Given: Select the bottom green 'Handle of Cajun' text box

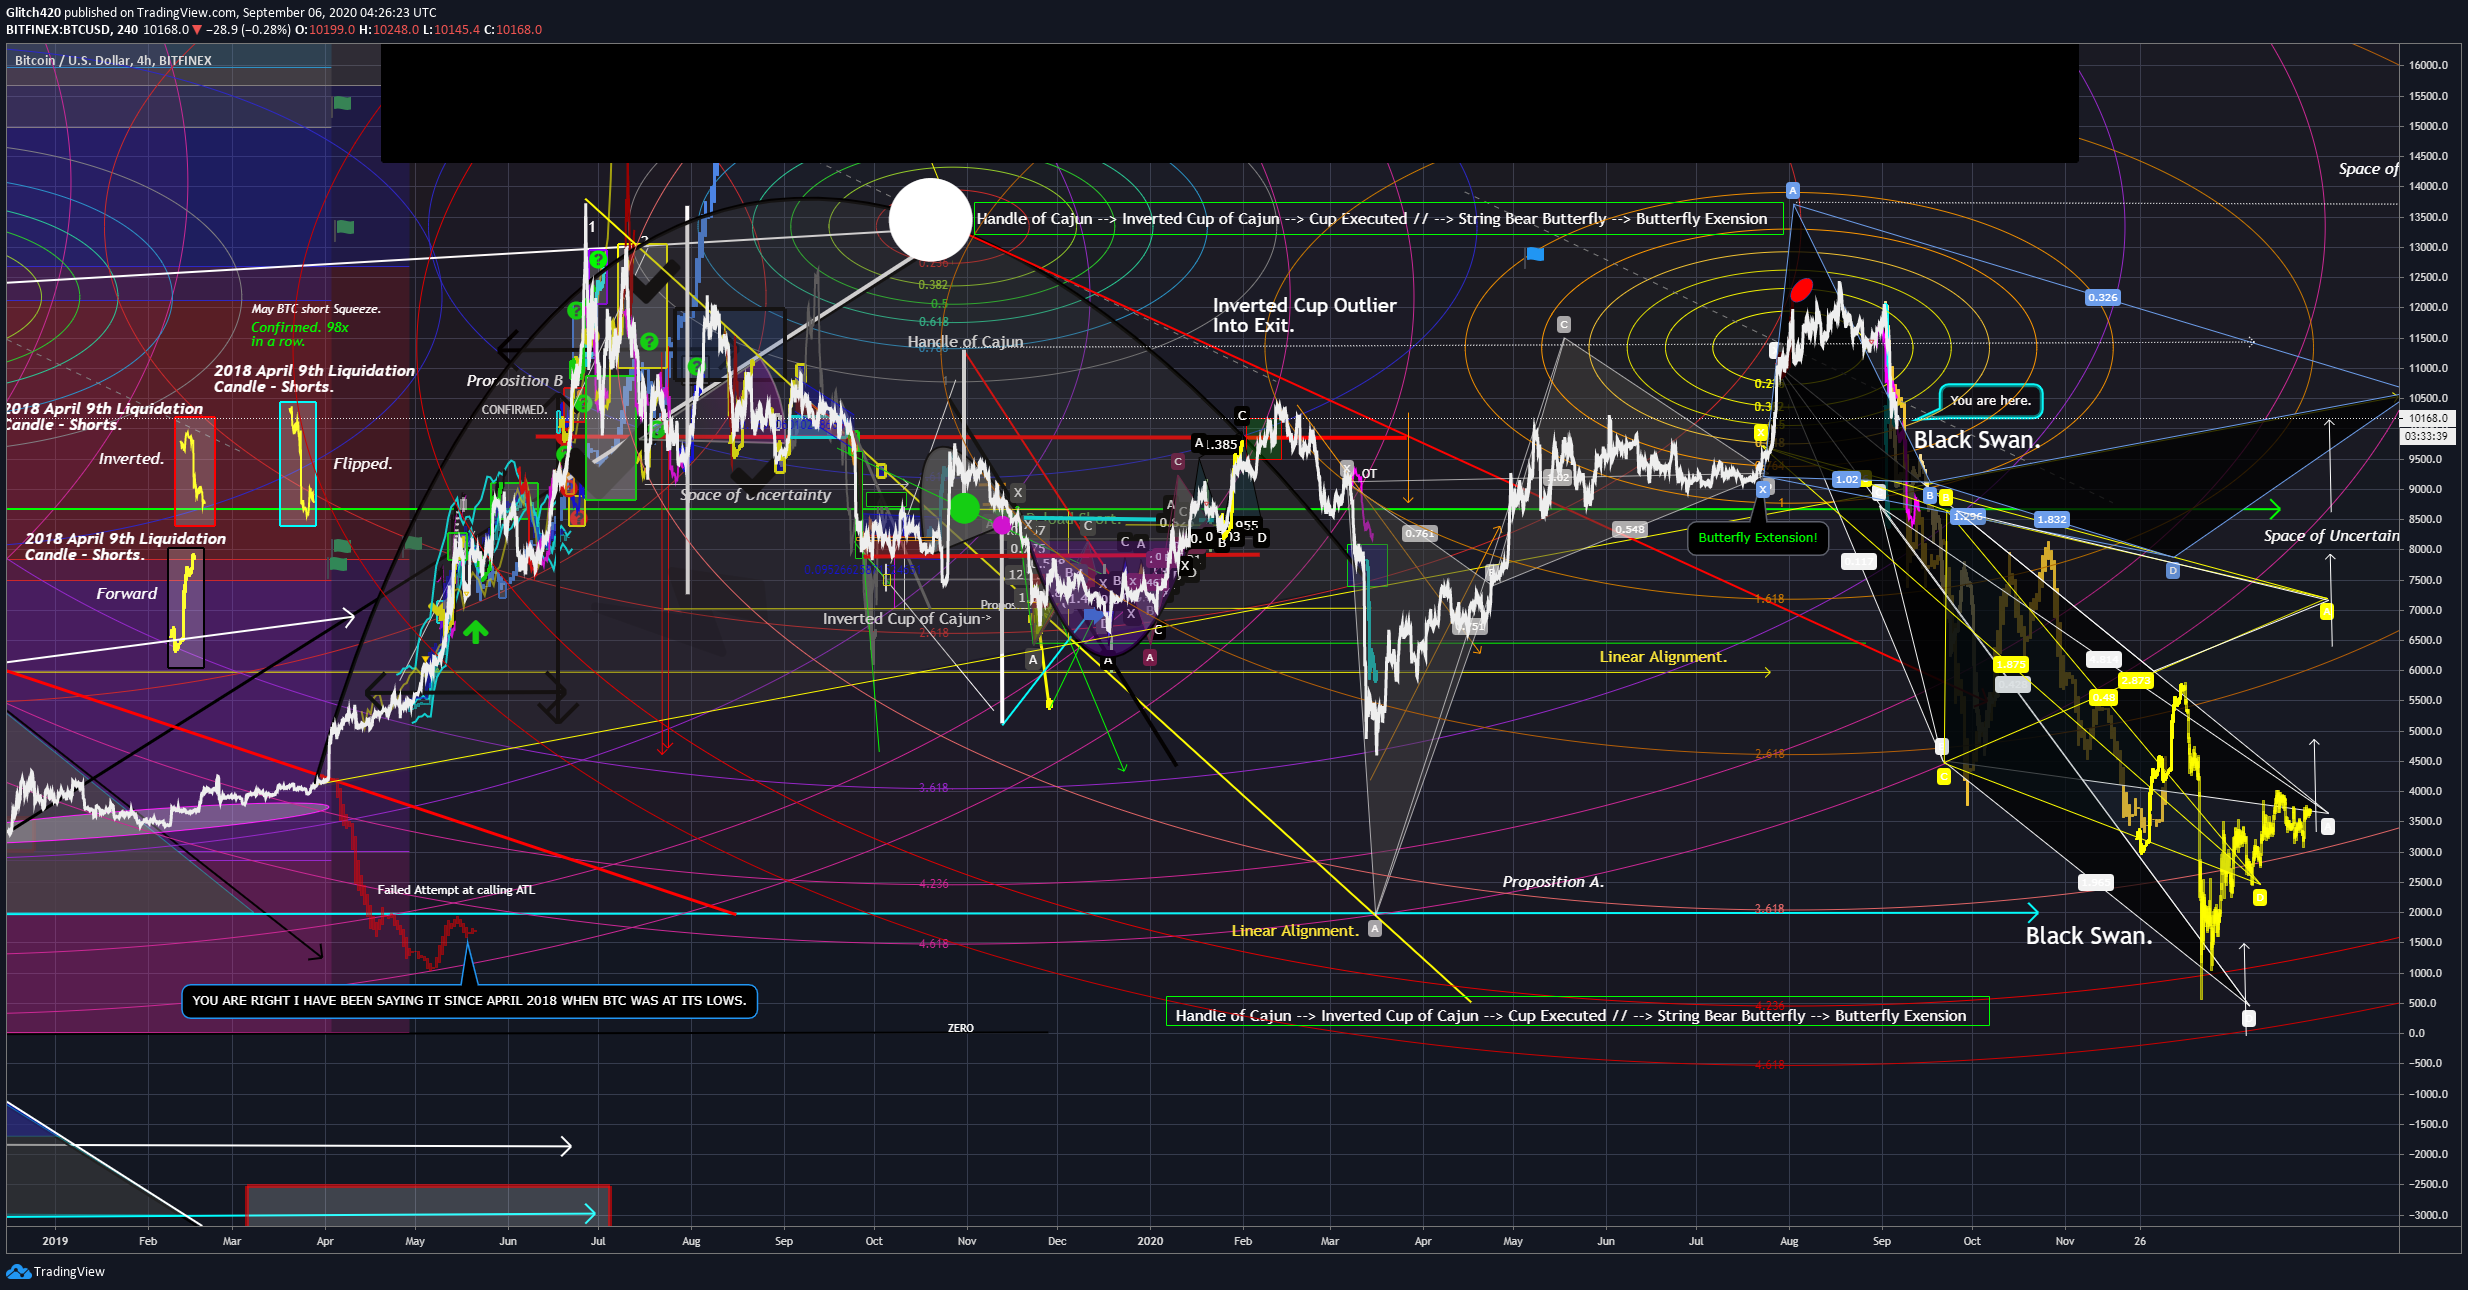Looking at the screenshot, I should pos(1577,1011).
